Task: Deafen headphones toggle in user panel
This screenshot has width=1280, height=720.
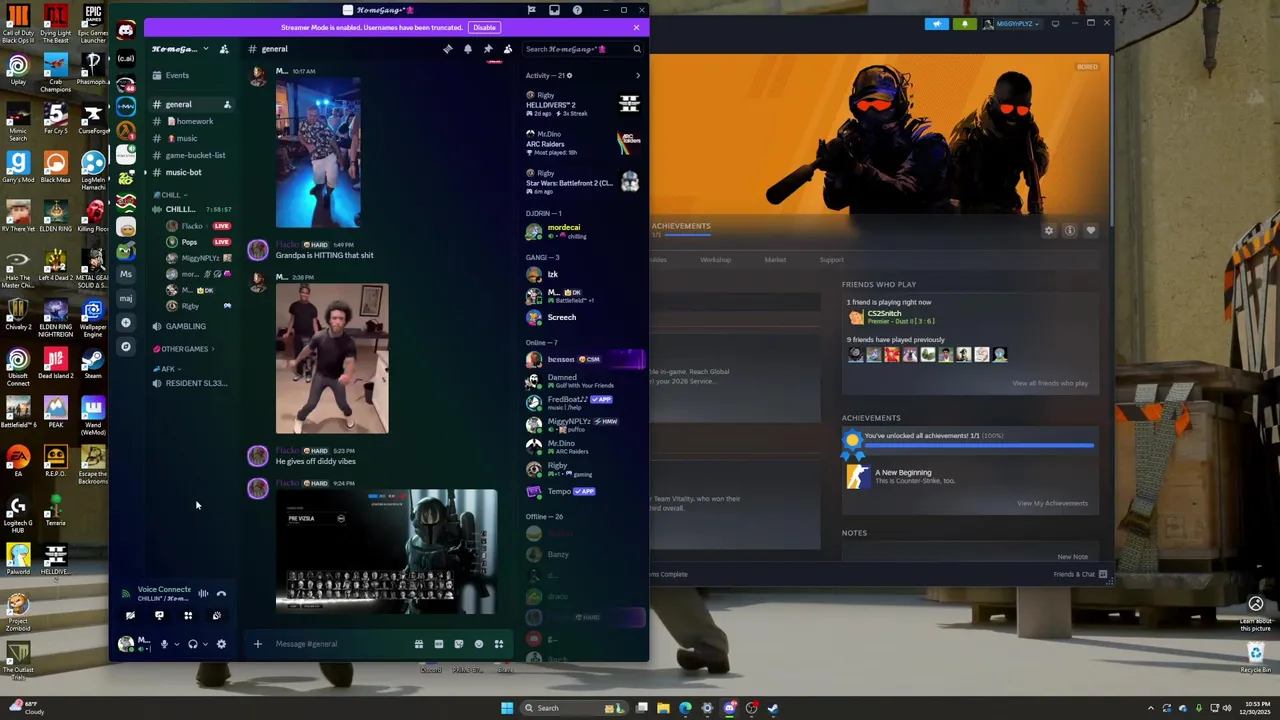Action: [x=192, y=644]
